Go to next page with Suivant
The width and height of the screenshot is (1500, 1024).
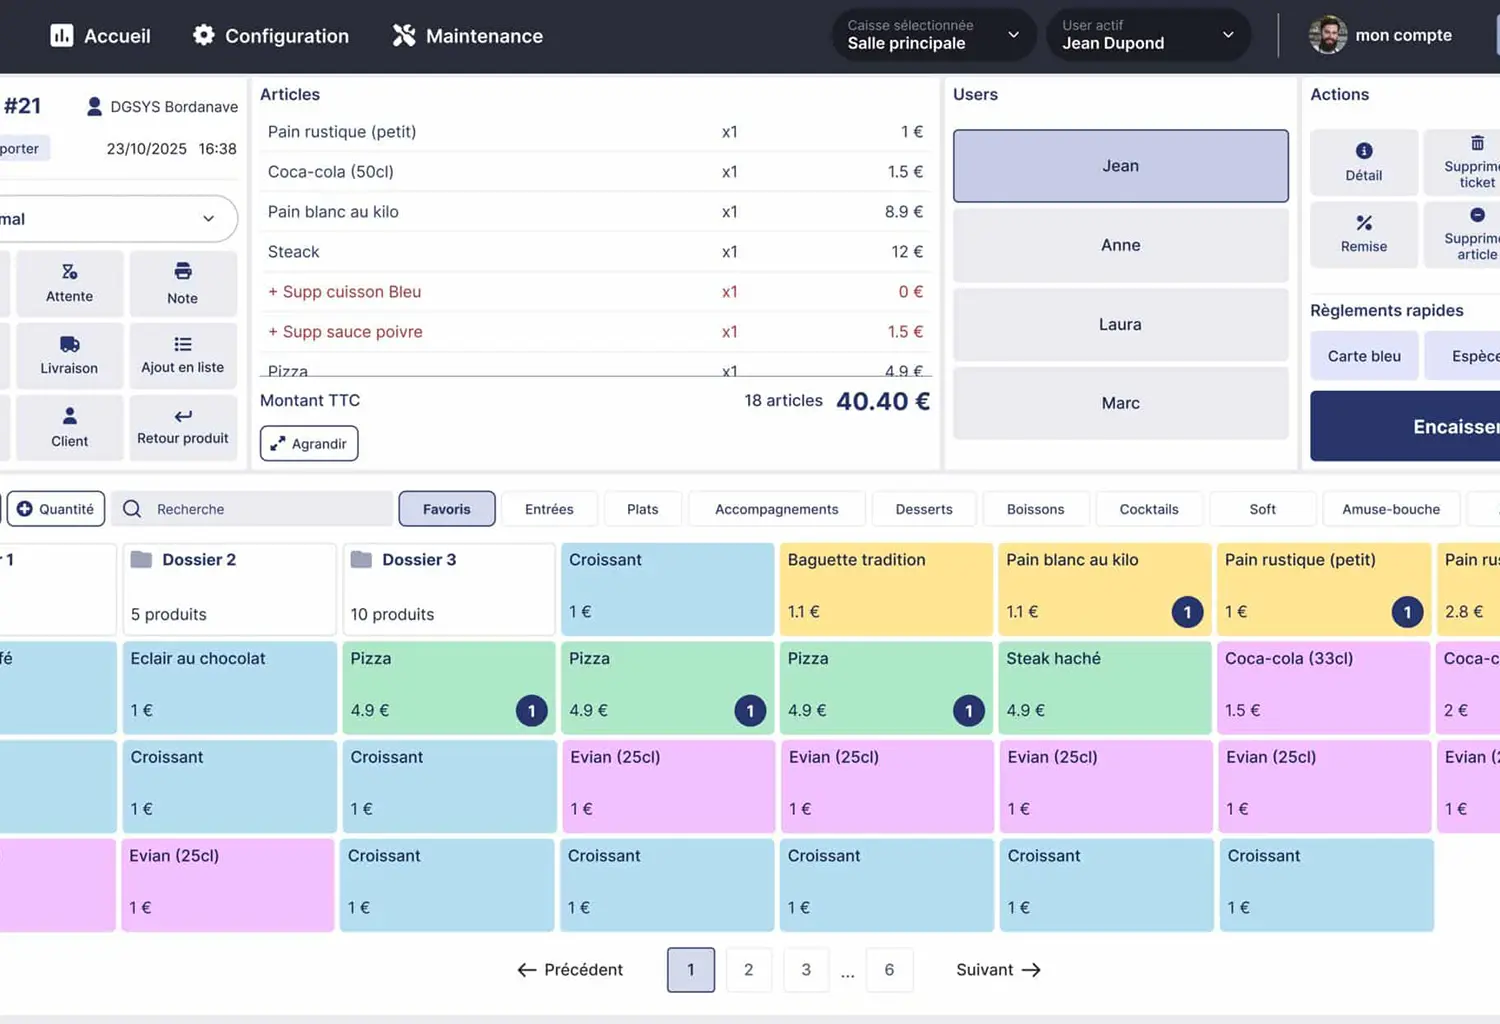click(x=997, y=970)
